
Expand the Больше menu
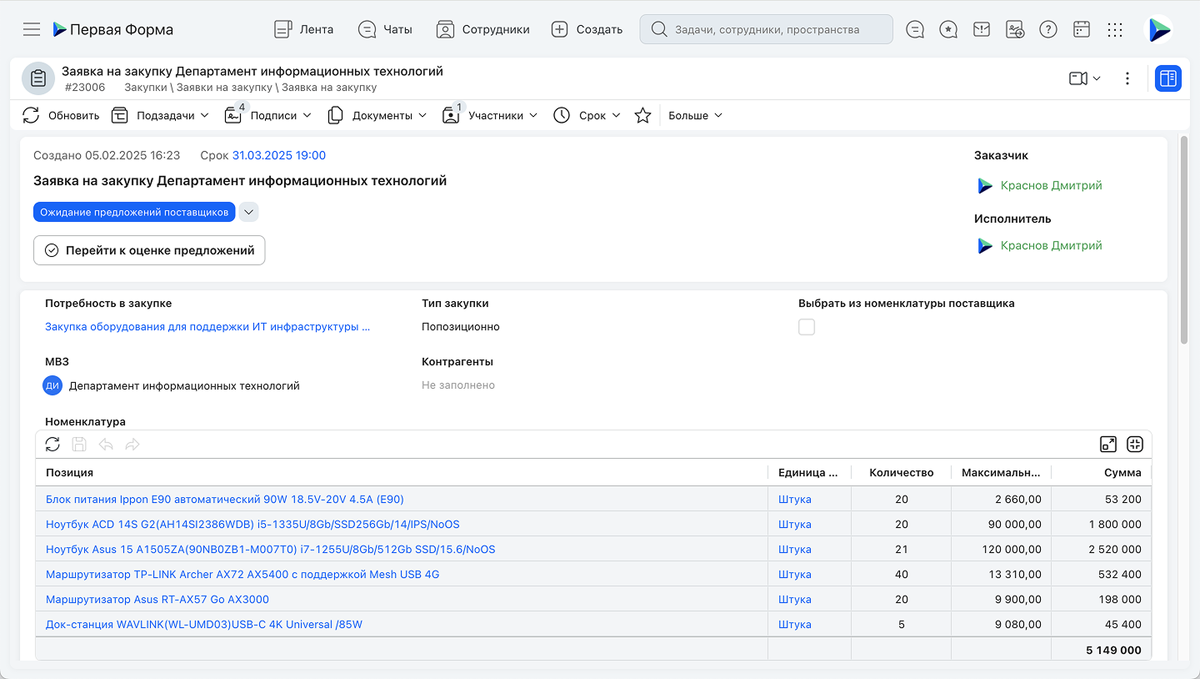click(695, 116)
